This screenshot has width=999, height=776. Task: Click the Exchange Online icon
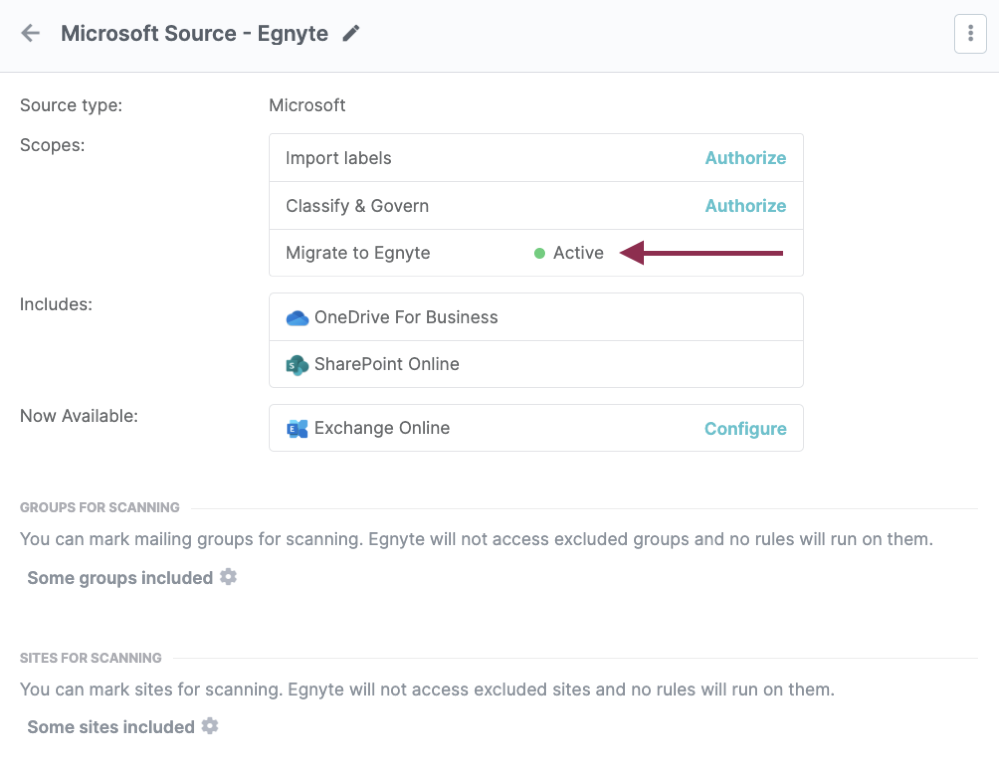coord(297,429)
